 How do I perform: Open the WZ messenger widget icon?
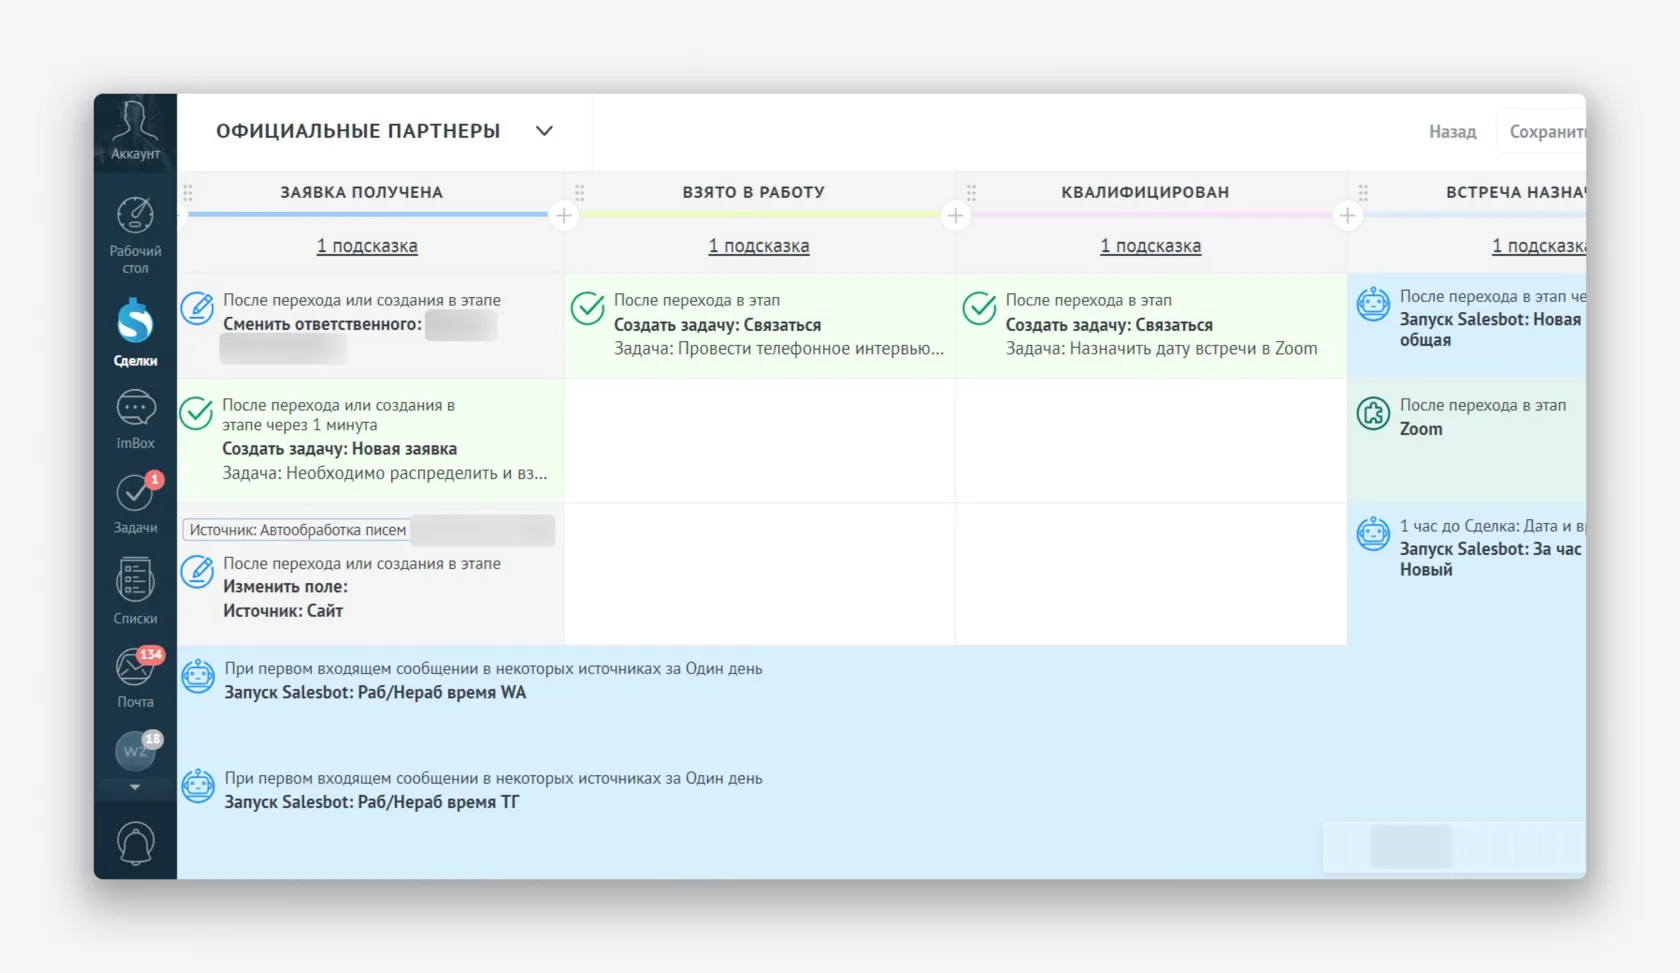[x=135, y=751]
